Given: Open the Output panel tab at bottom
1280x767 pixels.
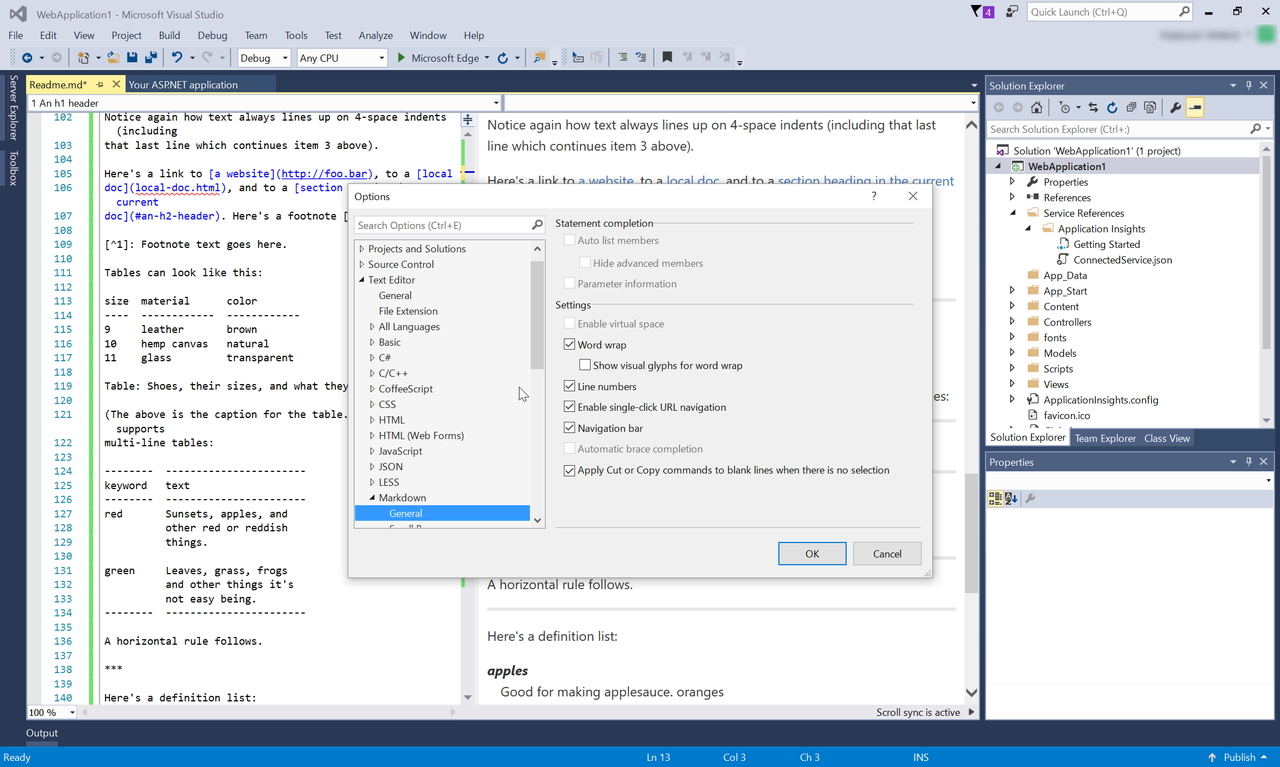Looking at the screenshot, I should click(42, 733).
